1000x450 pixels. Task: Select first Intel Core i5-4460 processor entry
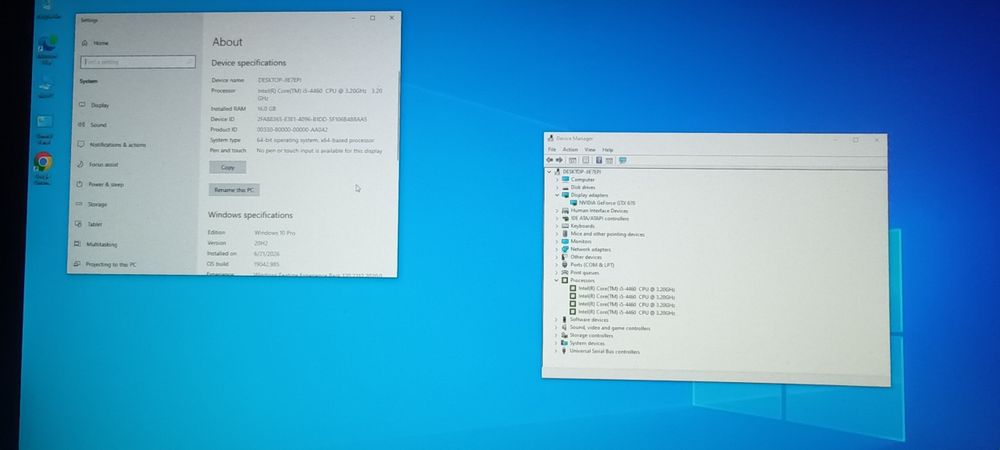[x=622, y=289]
